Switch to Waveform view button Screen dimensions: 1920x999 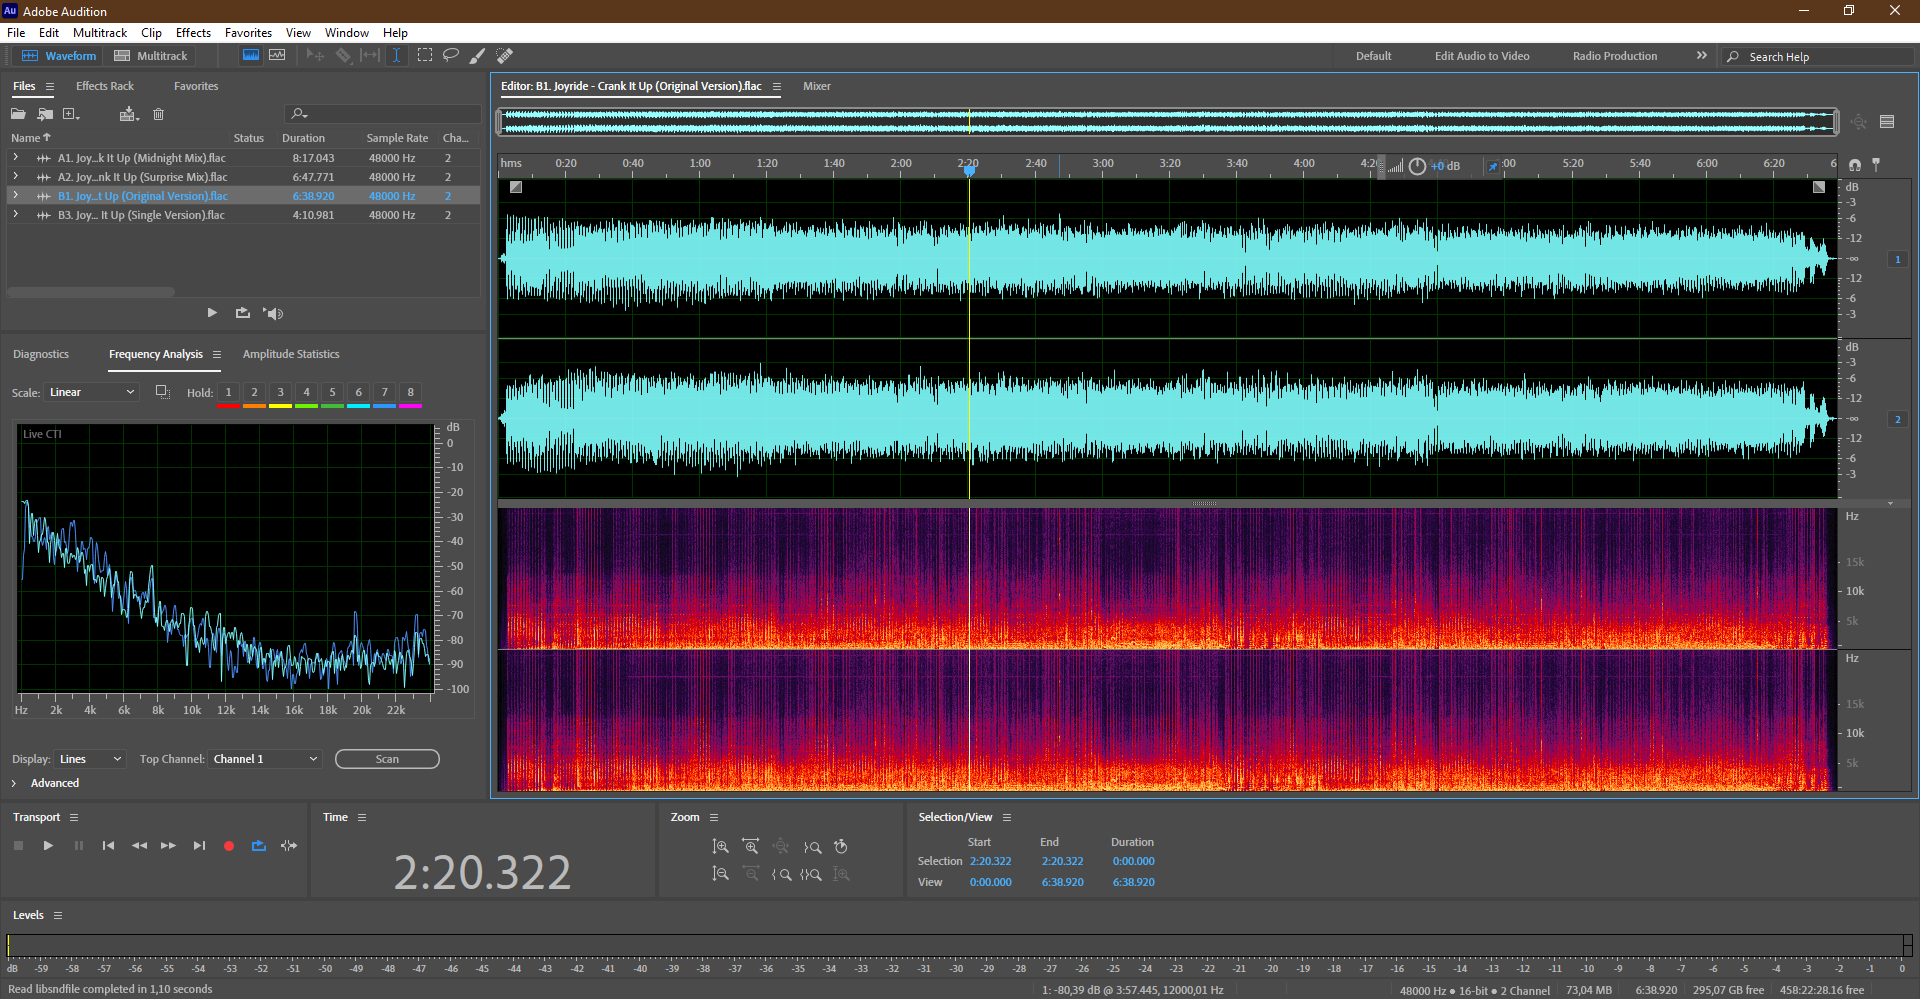(59, 56)
